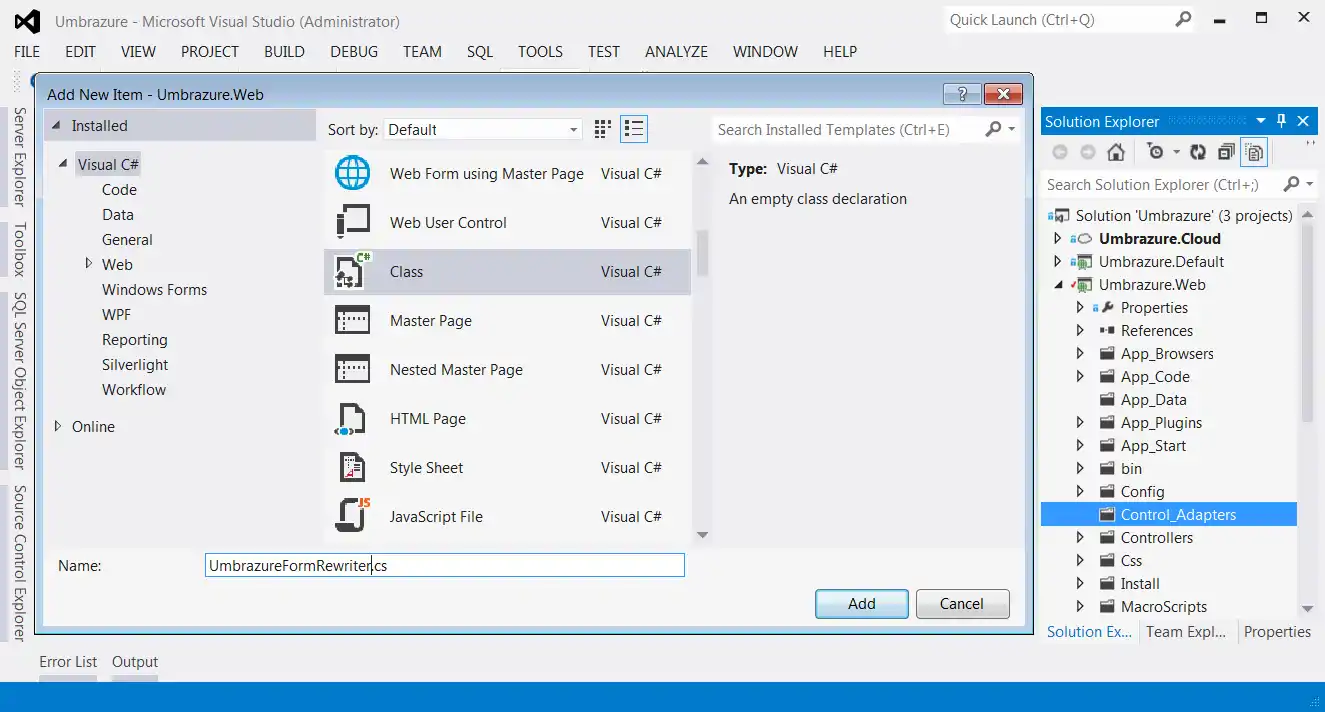Select the Style Sheet template icon

352,467
